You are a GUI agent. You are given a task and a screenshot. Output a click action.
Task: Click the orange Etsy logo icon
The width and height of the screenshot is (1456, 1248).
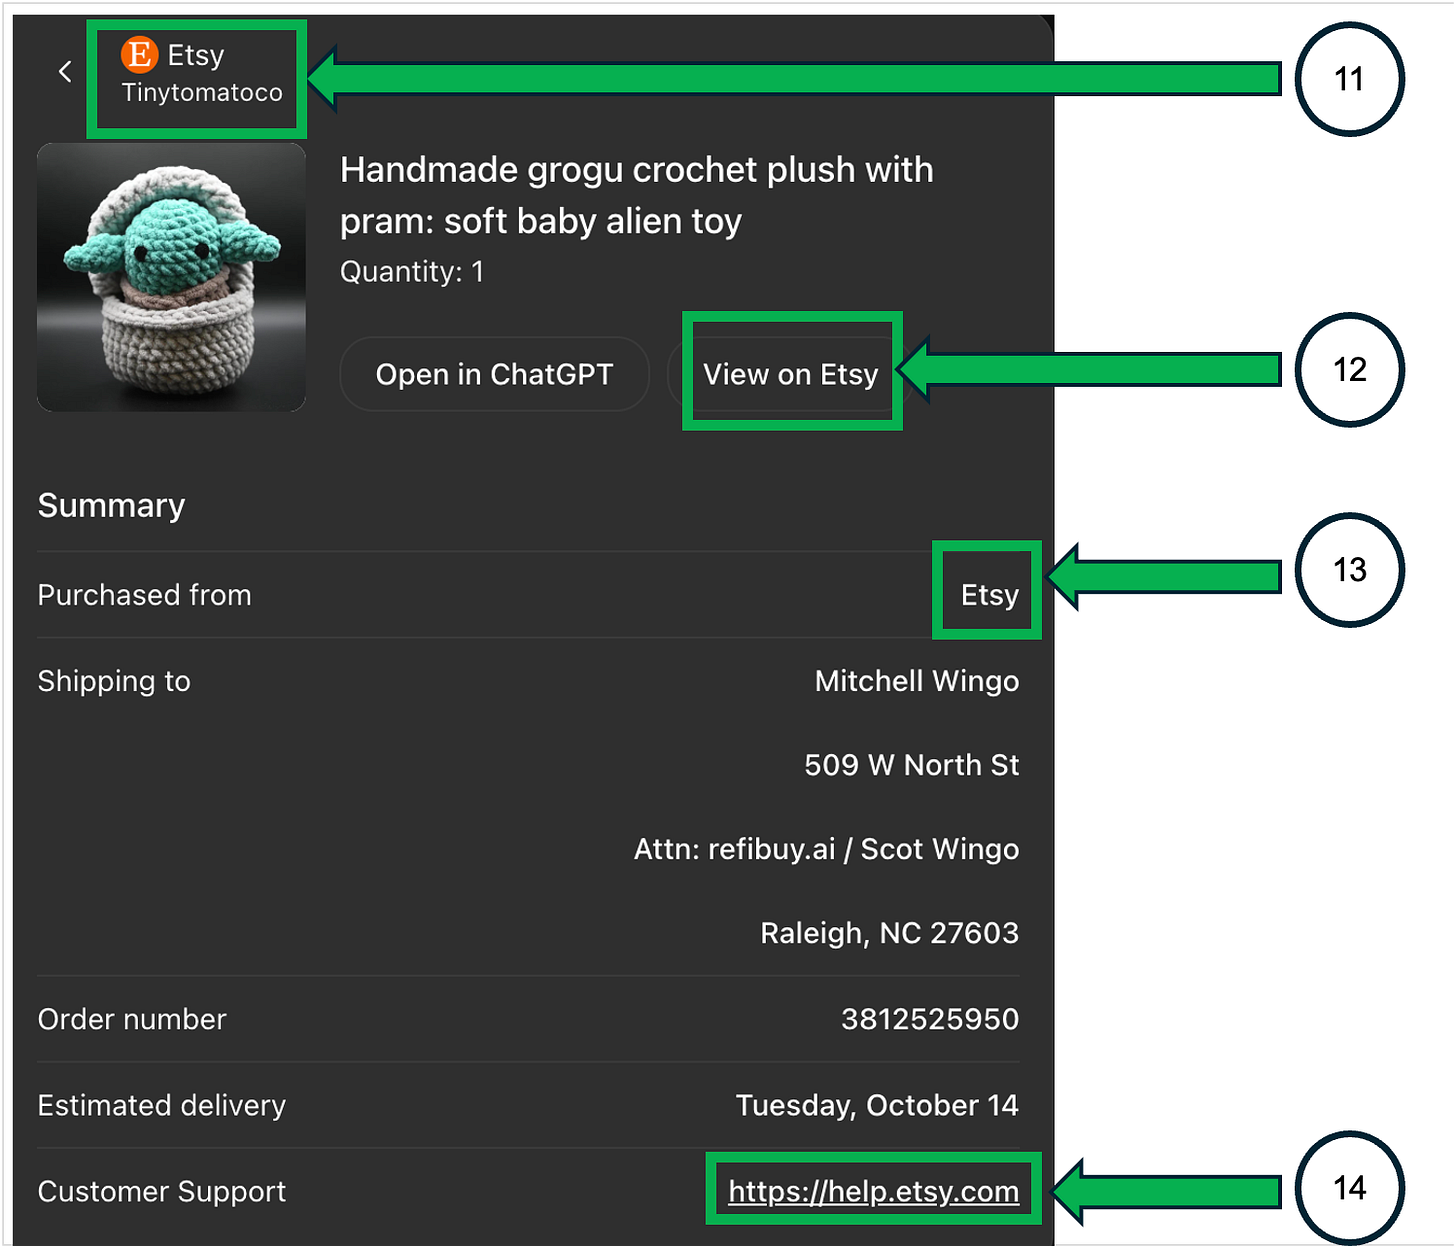tap(140, 55)
